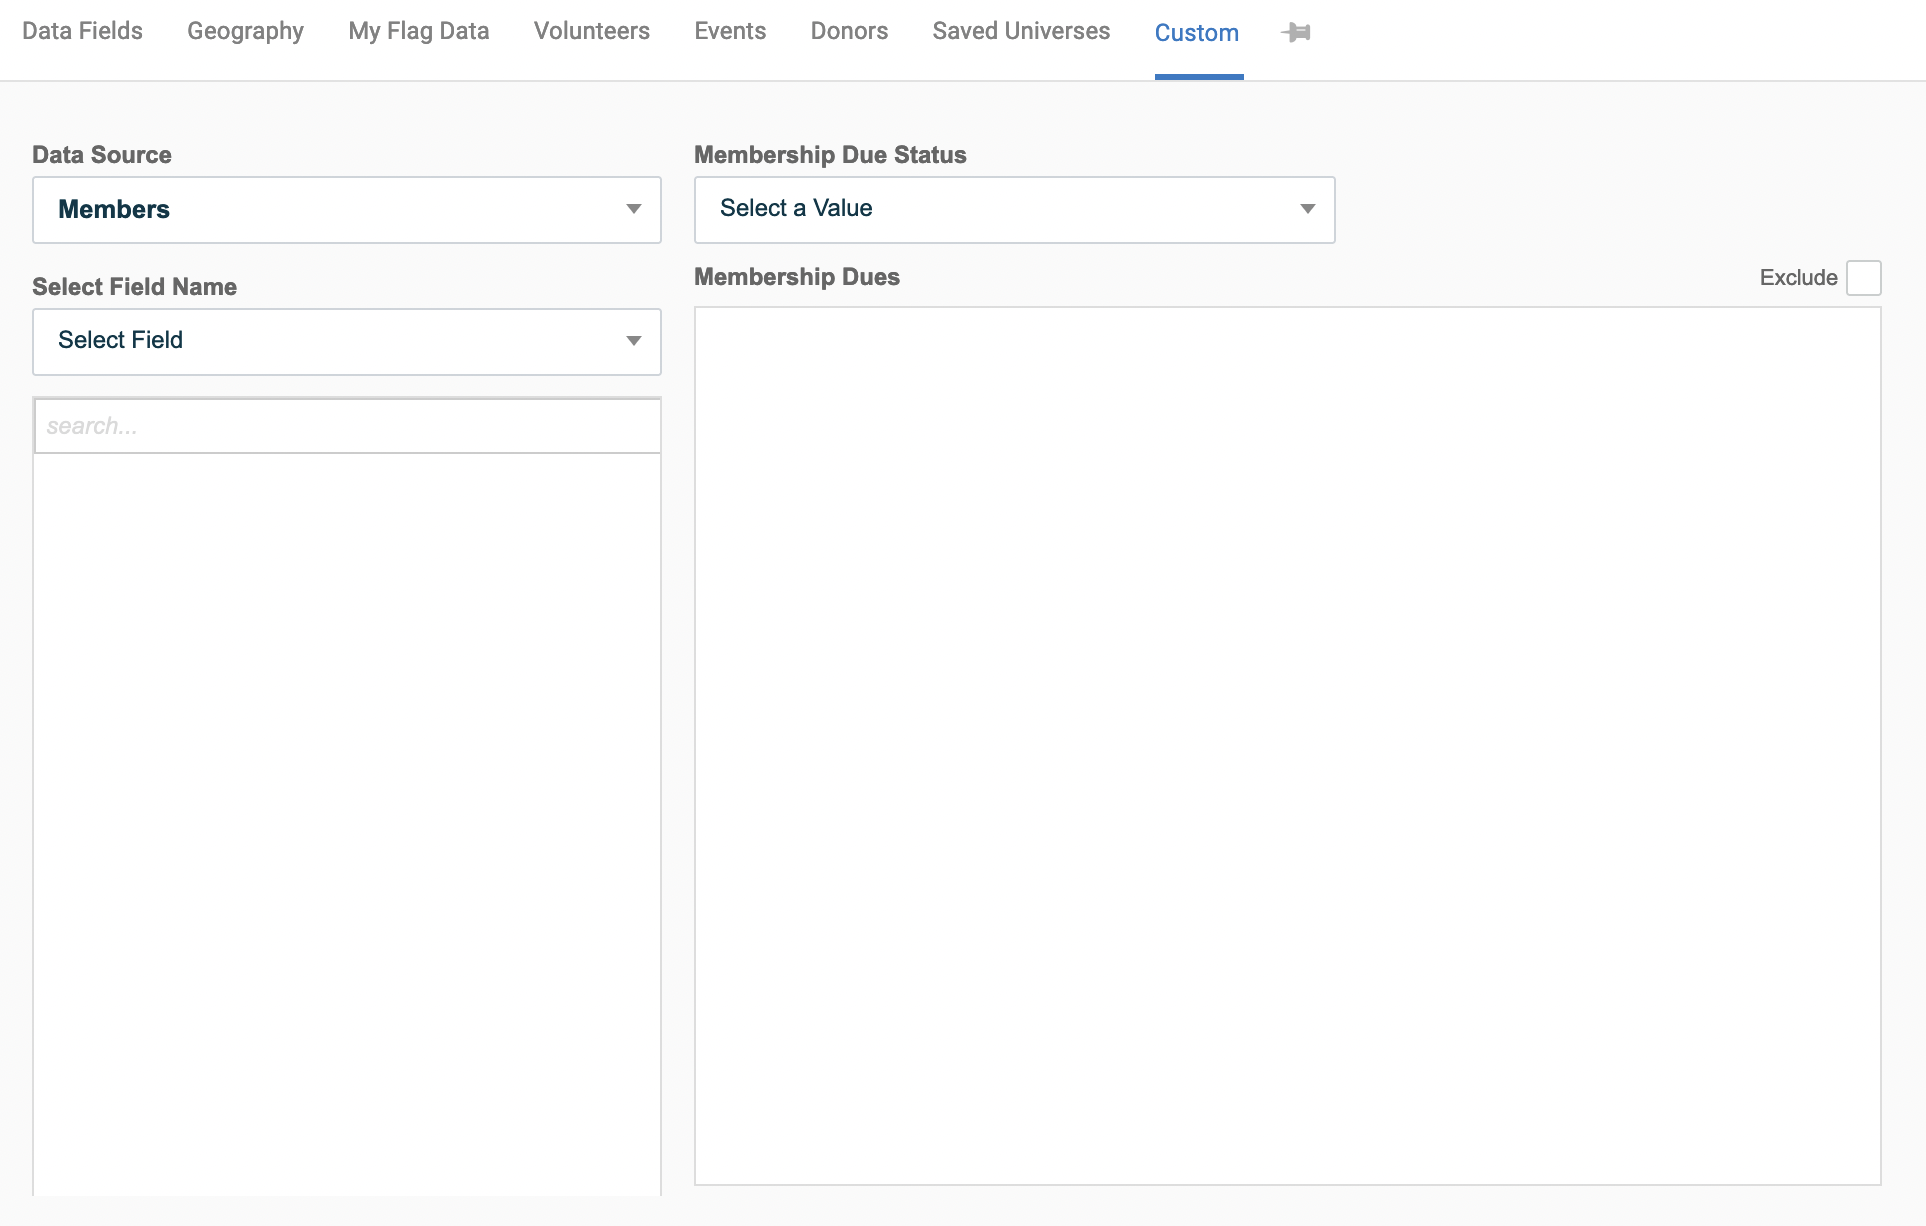Click into the field search box
The width and height of the screenshot is (1926, 1226).
coord(347,426)
